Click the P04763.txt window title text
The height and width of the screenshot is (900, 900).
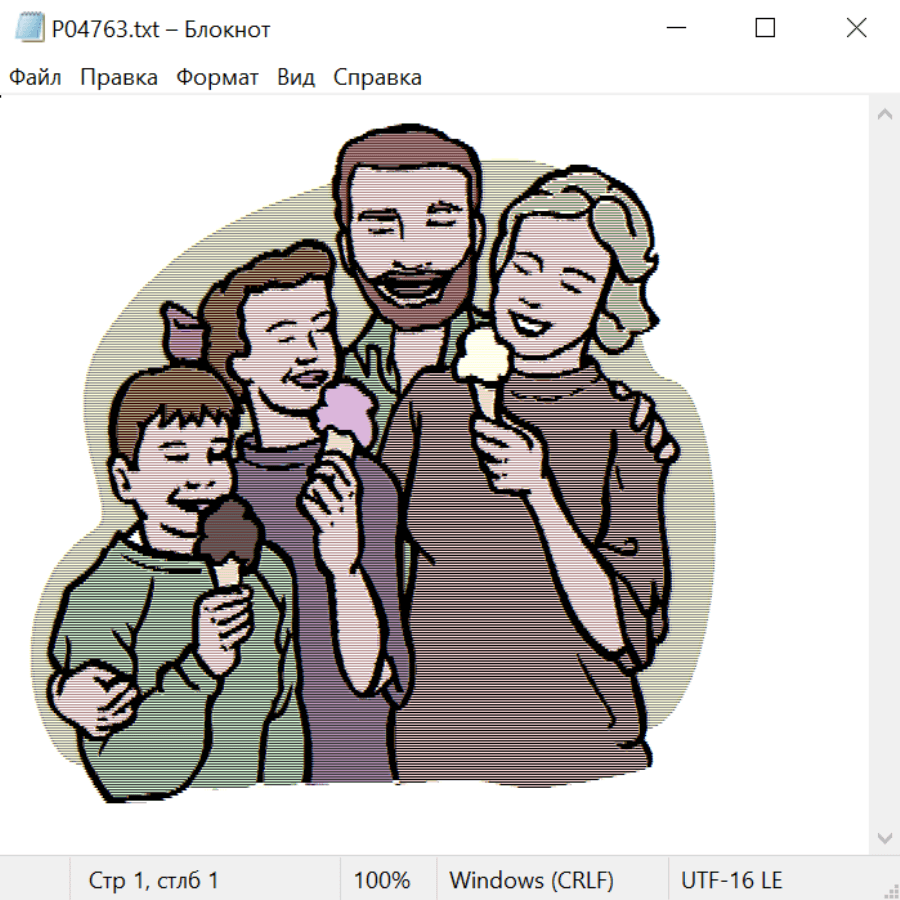click(x=161, y=30)
